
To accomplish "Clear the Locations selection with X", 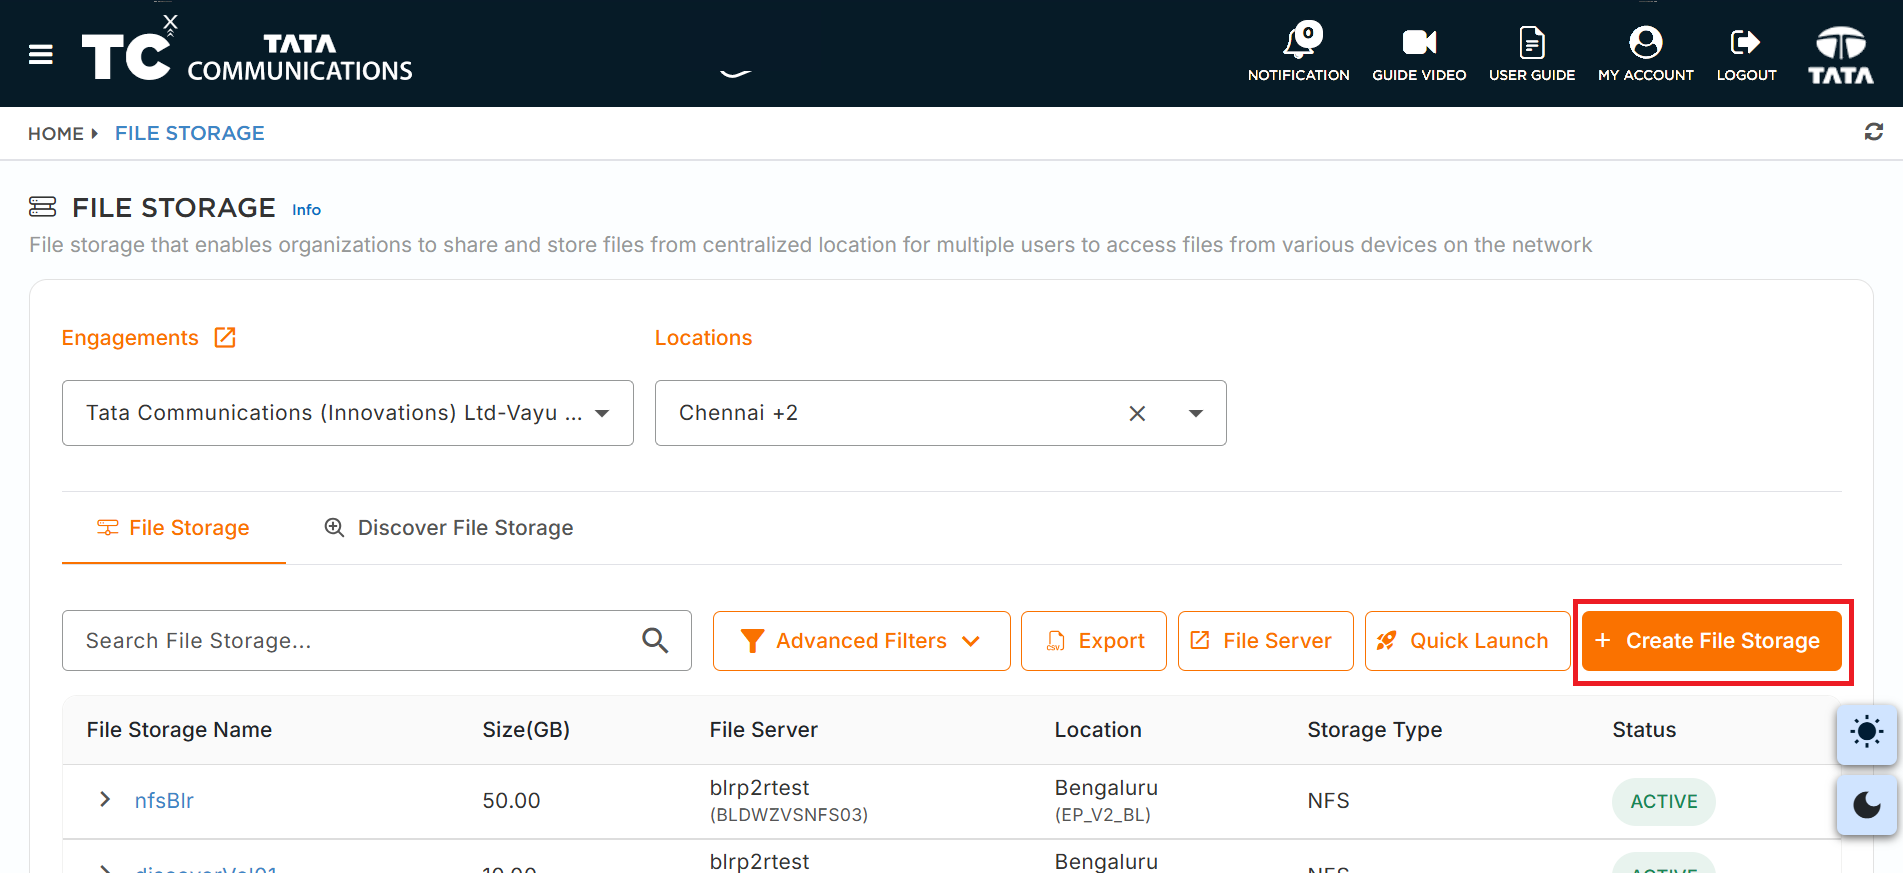I will click(1137, 413).
